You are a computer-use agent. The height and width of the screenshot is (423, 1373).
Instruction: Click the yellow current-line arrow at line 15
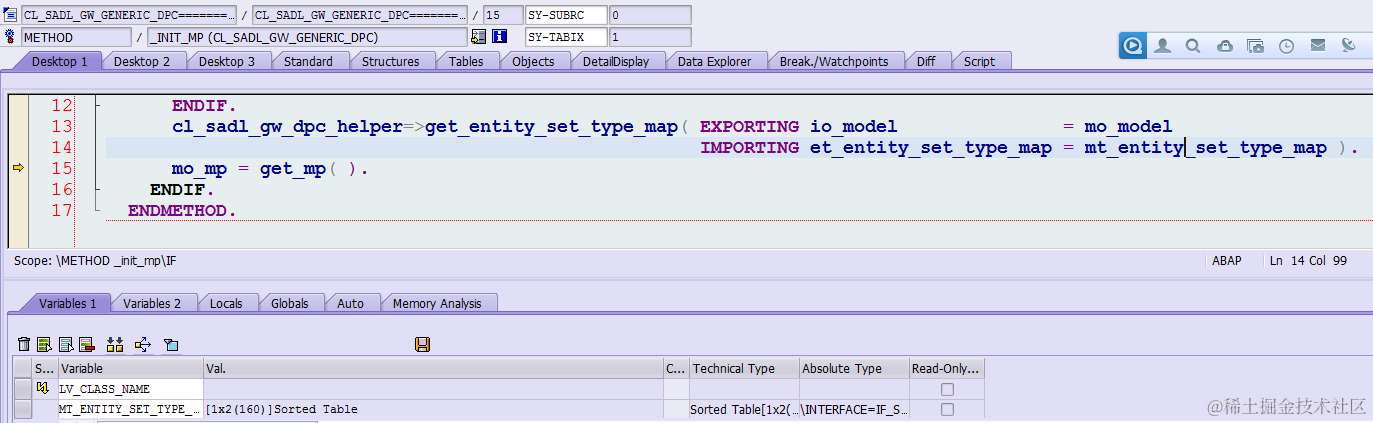tap(17, 168)
